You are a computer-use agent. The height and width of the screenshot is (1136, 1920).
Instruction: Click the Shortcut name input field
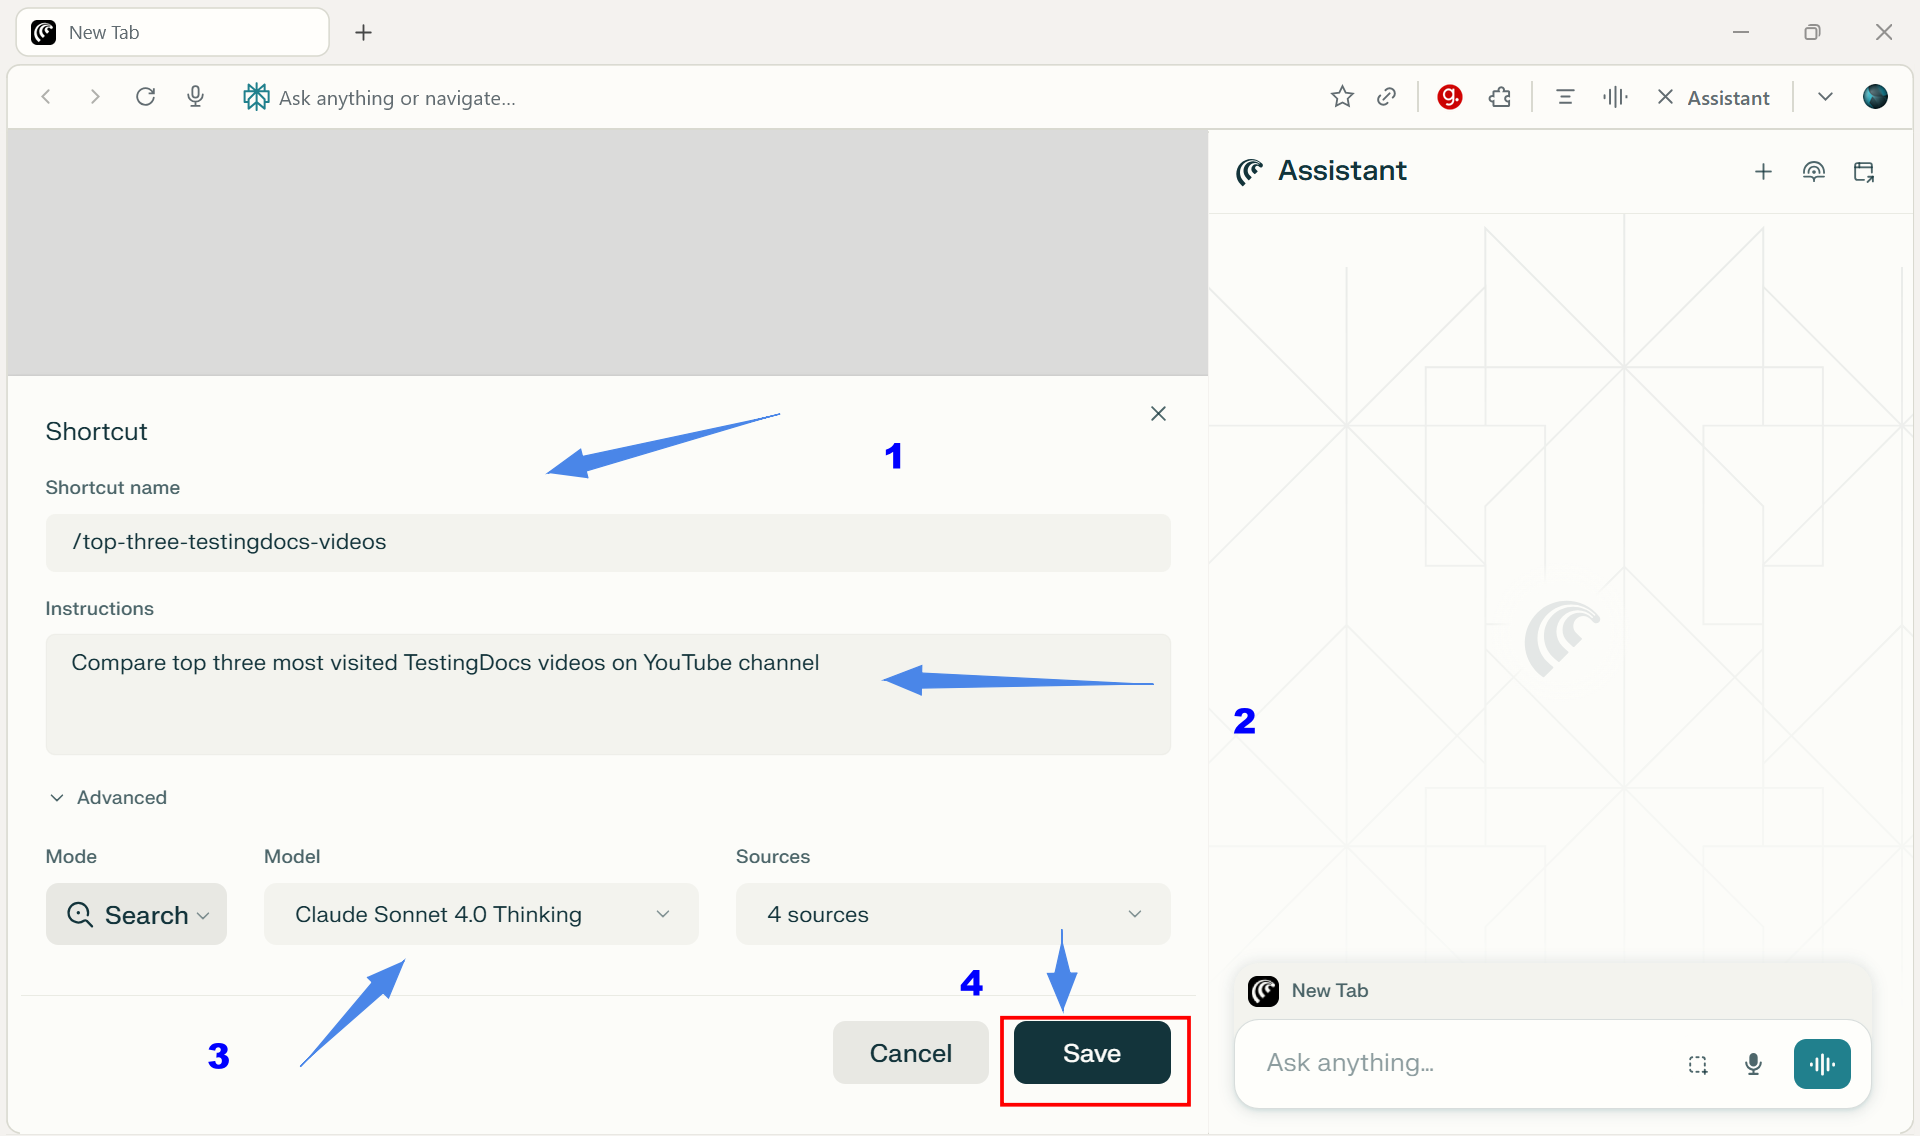(x=607, y=543)
